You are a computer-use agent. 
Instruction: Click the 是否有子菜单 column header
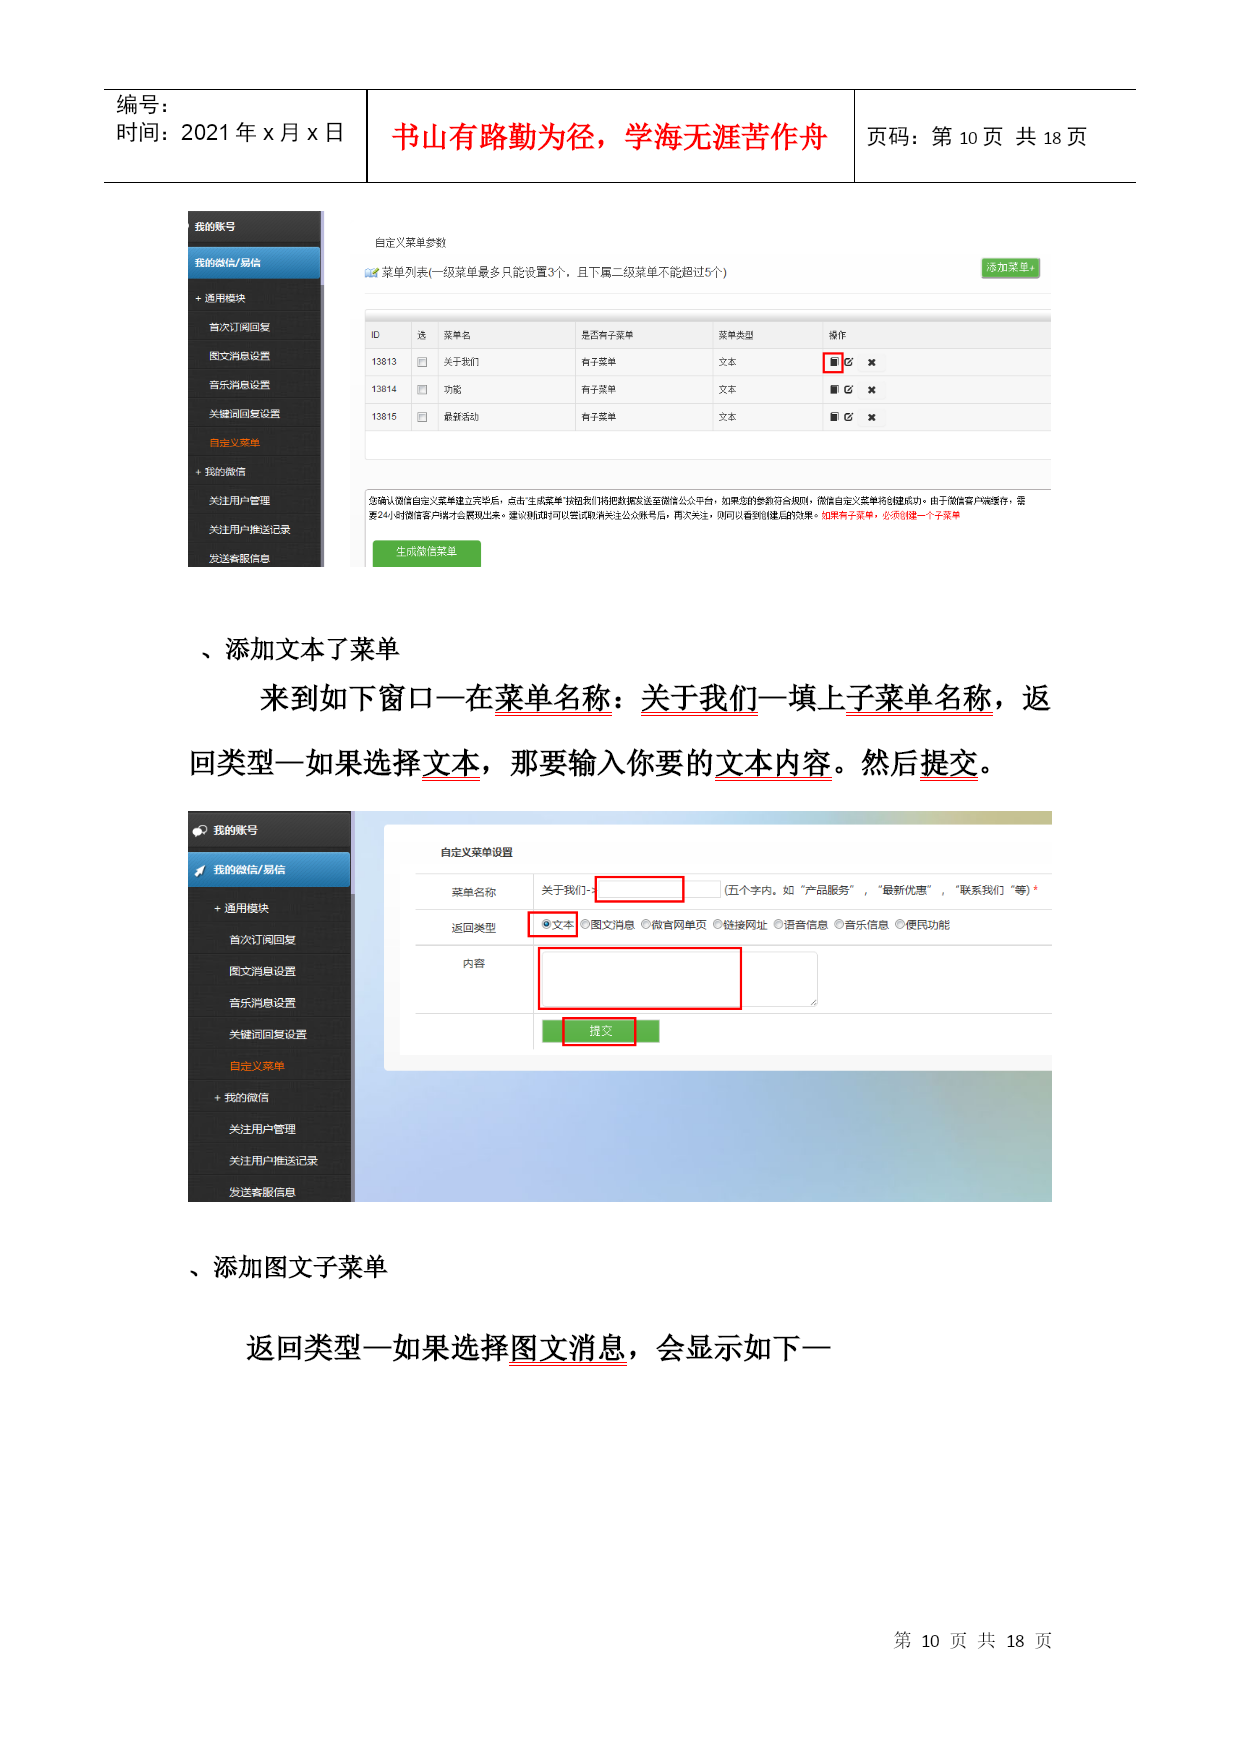[x=607, y=335]
